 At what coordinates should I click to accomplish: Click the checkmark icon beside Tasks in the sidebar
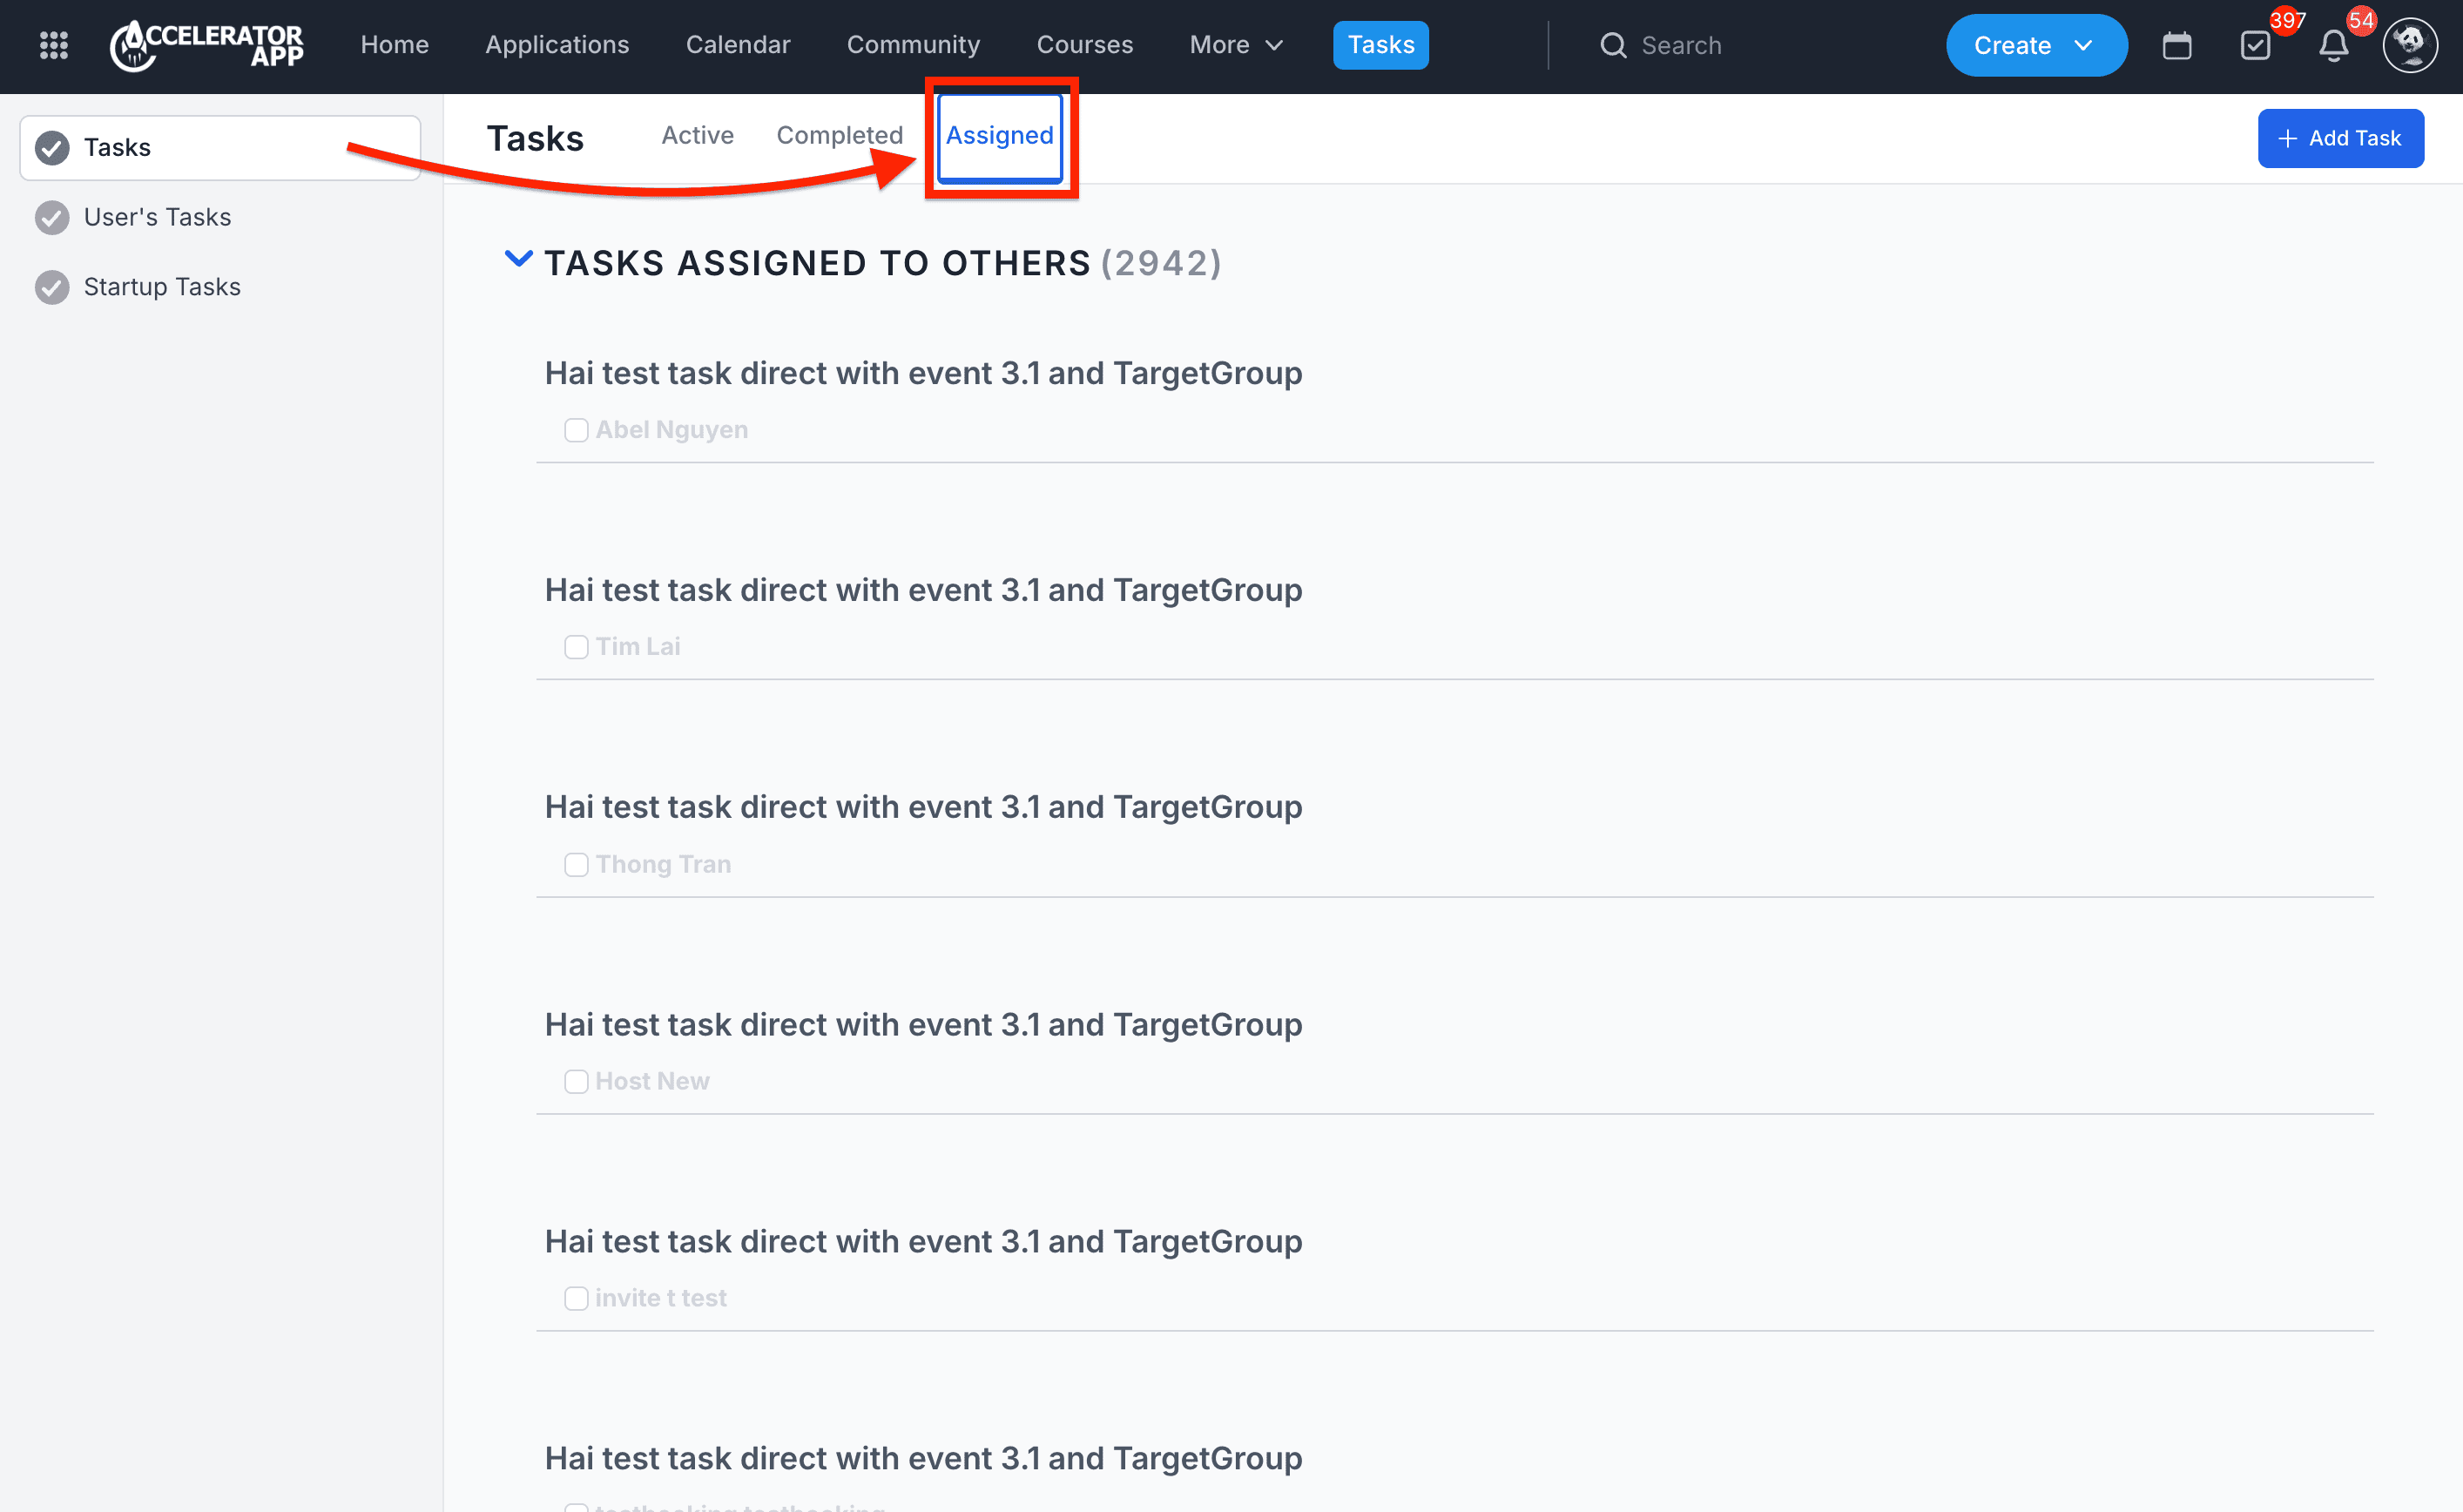point(52,148)
